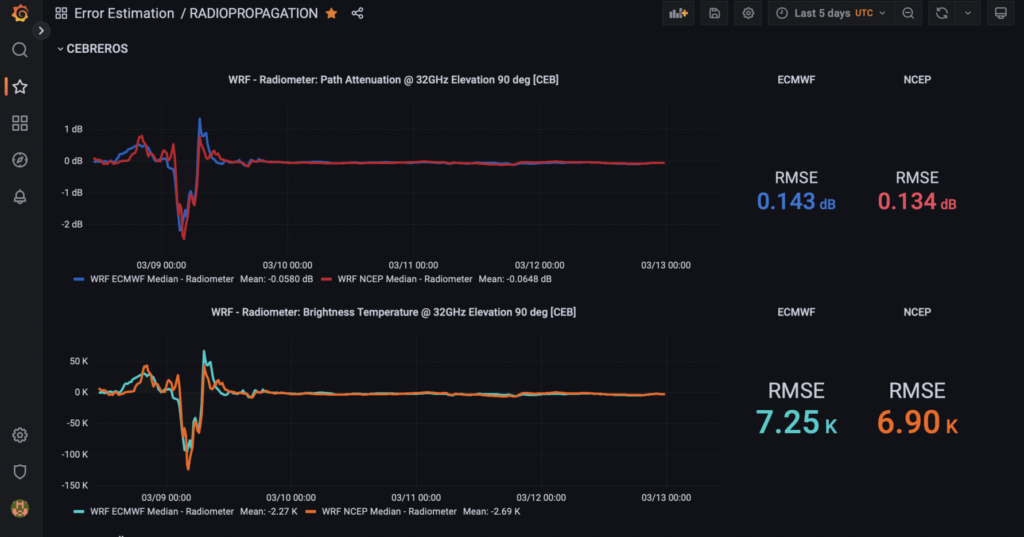Click the -2 dB axis label
This screenshot has height=537, width=1024.
pyautogui.click(x=72, y=224)
